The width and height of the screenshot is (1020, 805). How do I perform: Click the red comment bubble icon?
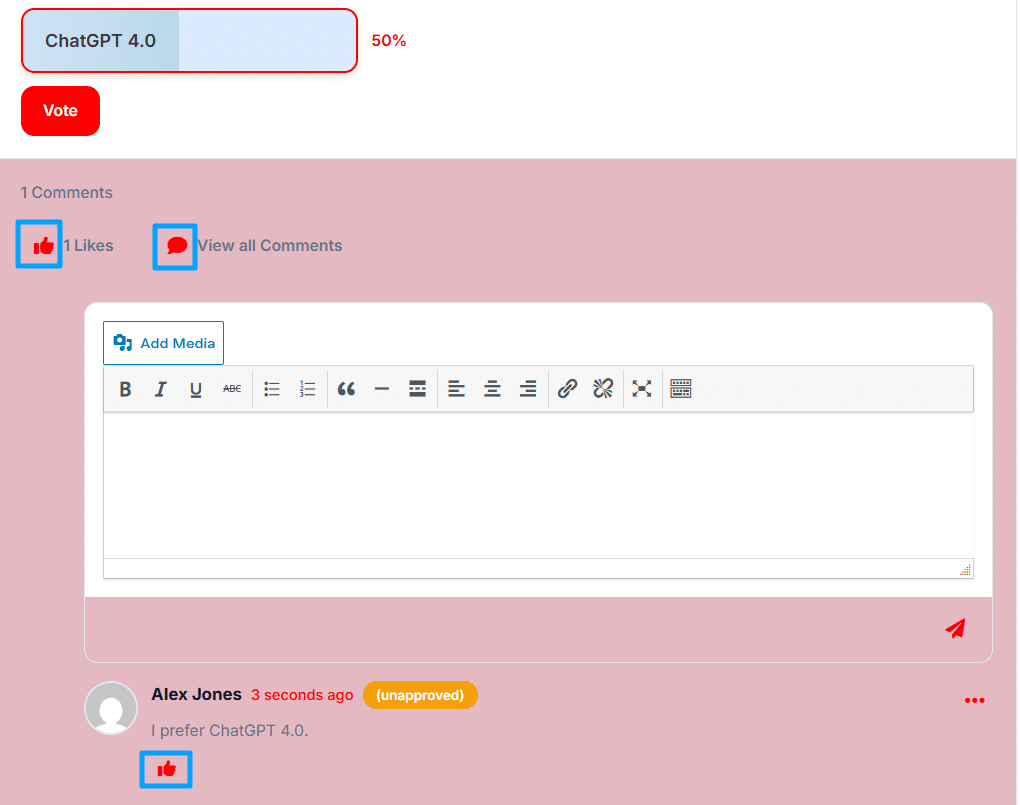click(177, 246)
